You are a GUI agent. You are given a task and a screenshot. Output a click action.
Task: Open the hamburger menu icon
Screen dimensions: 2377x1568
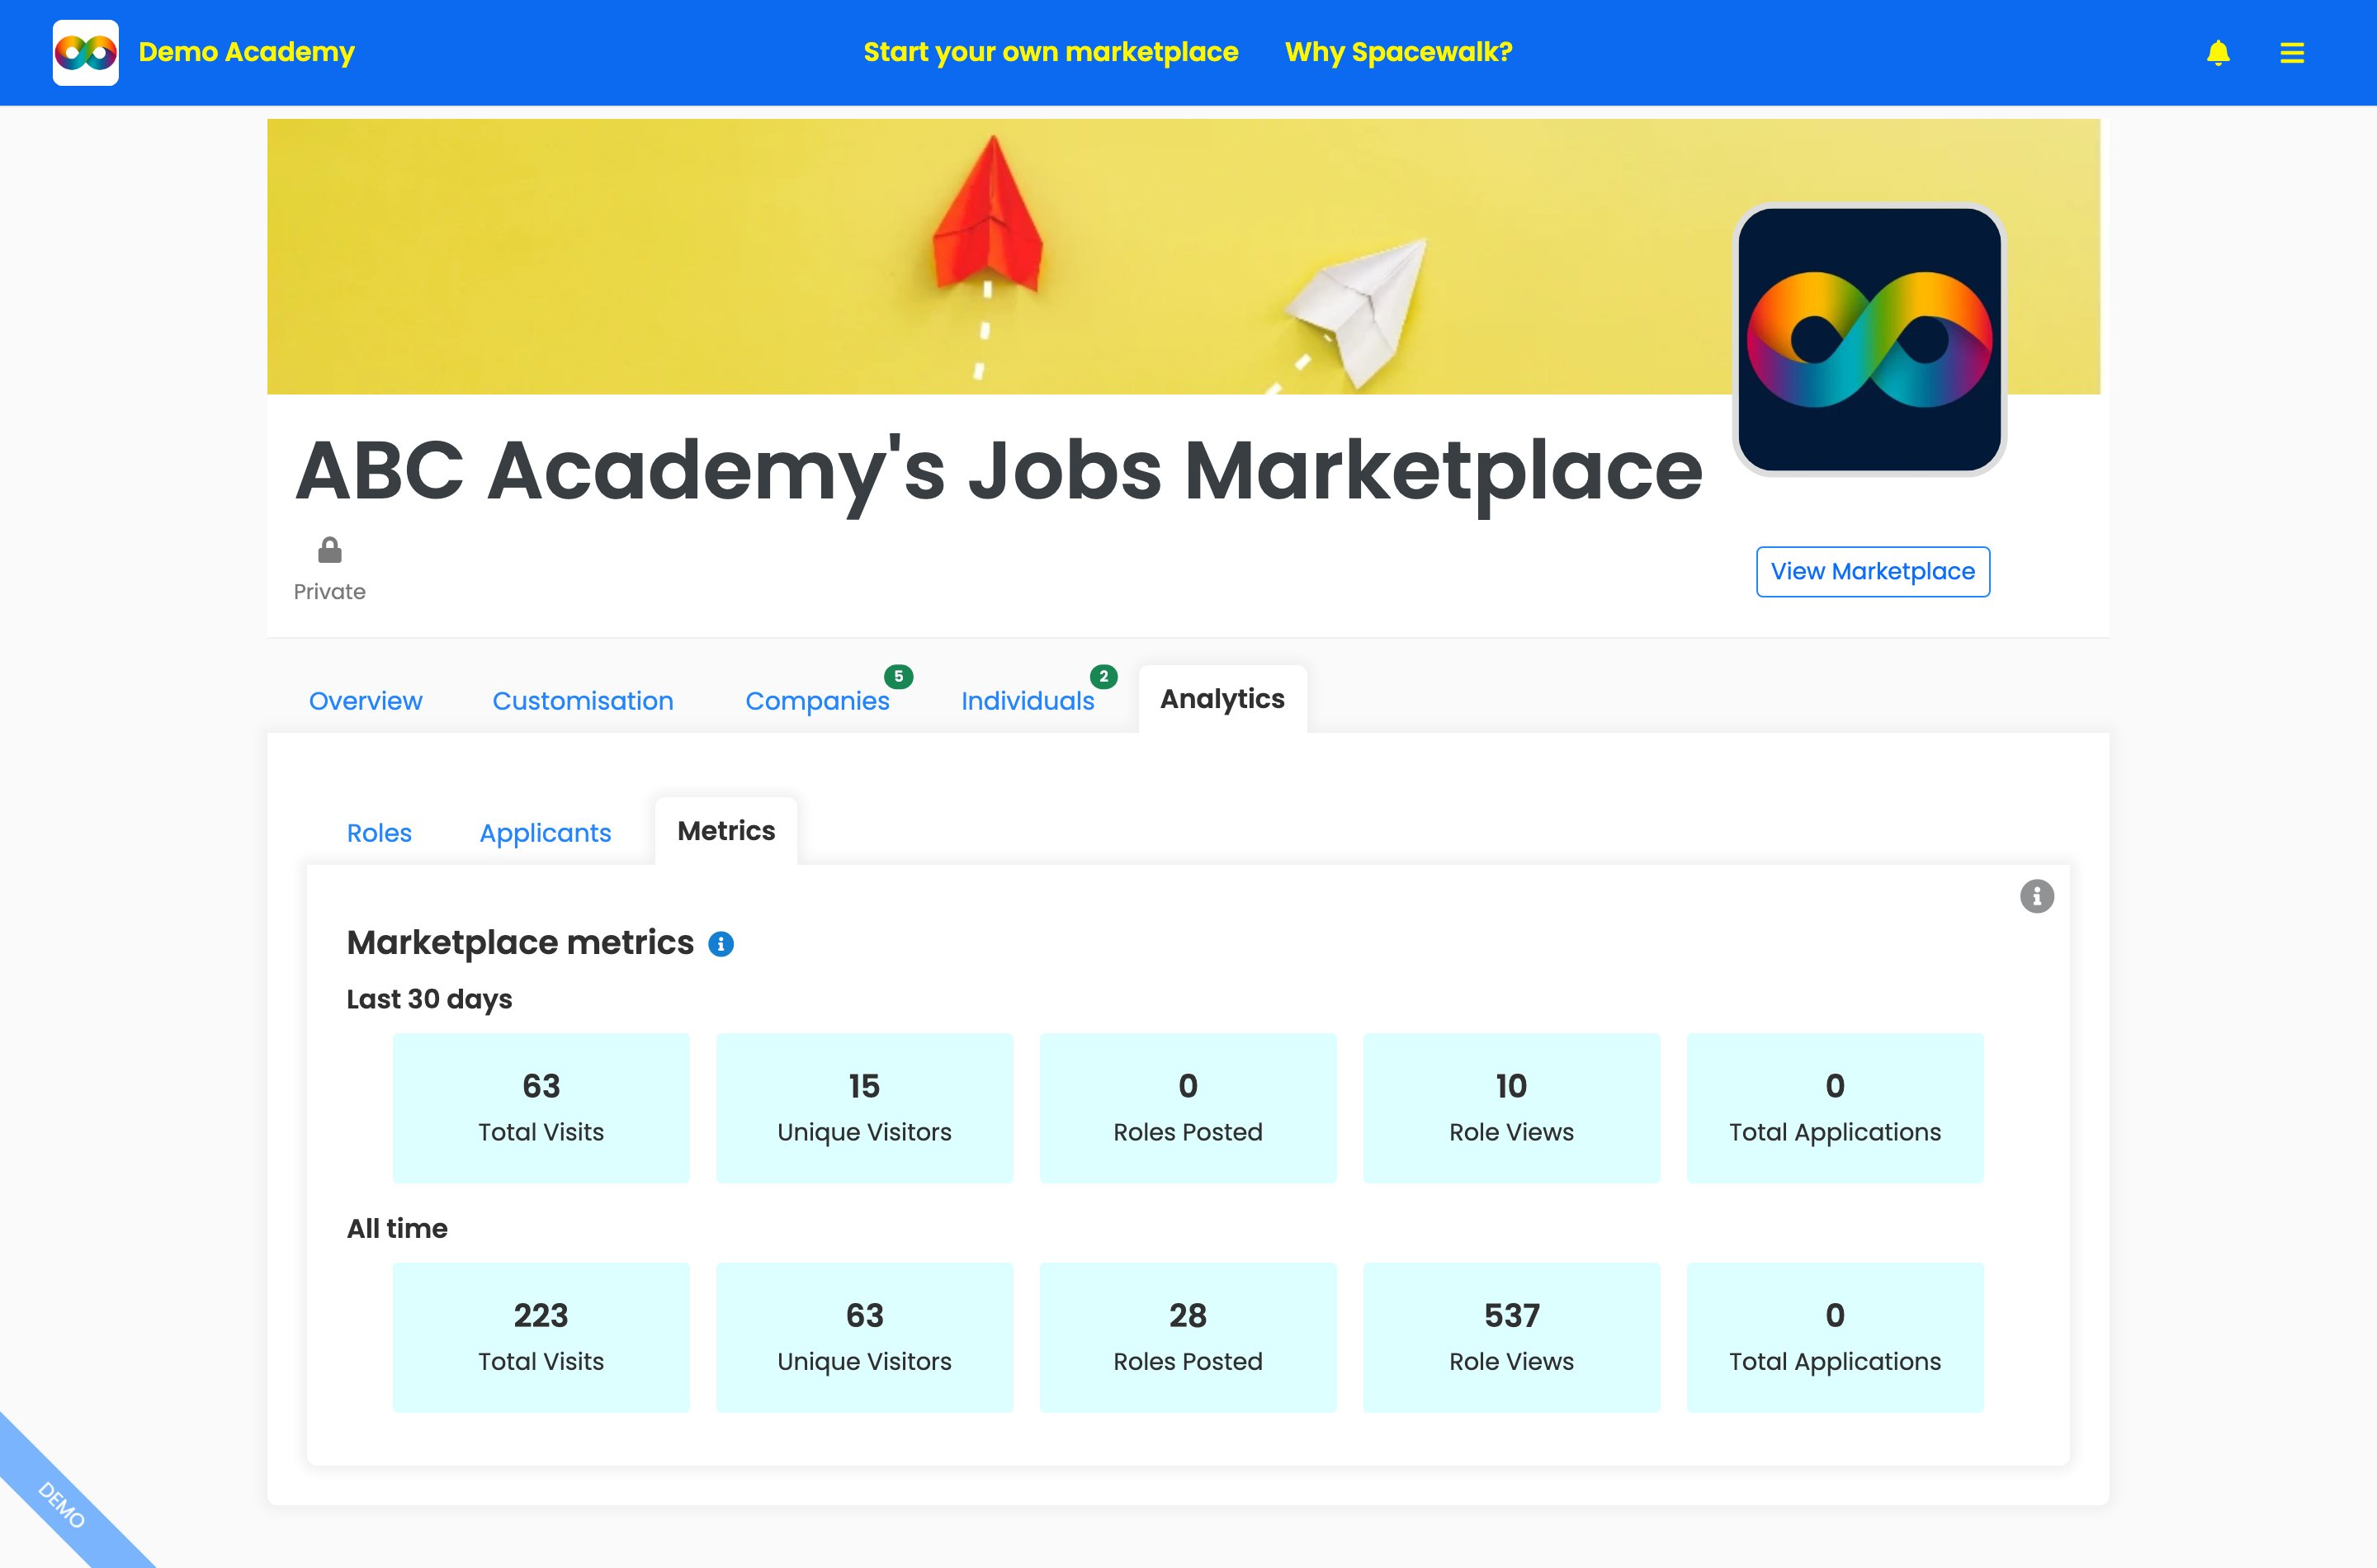[2292, 52]
